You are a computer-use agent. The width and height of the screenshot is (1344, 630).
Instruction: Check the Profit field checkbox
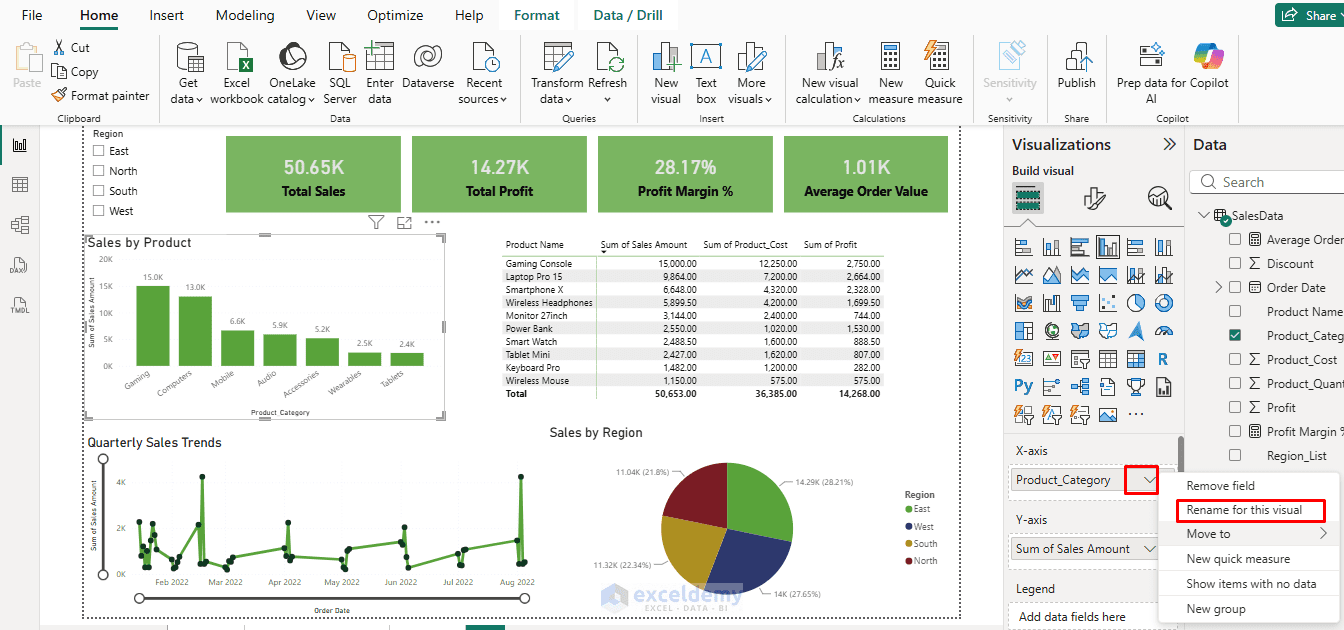(x=1235, y=408)
